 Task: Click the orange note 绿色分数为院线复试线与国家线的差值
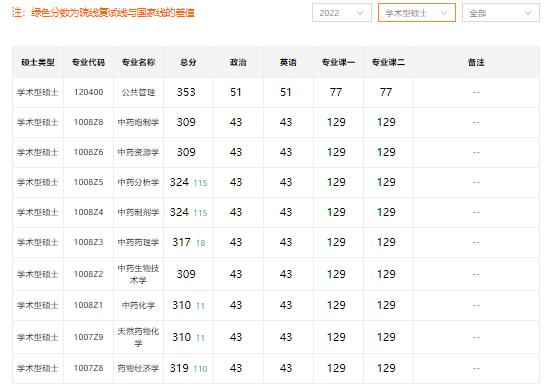pos(113,13)
